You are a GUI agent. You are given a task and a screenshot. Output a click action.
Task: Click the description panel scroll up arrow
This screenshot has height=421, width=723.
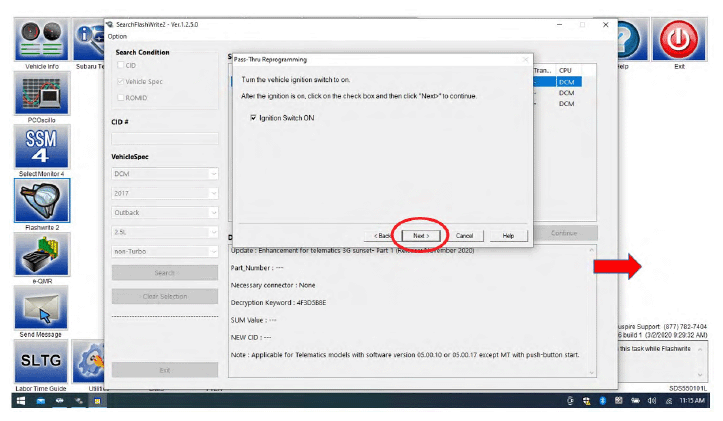point(592,250)
